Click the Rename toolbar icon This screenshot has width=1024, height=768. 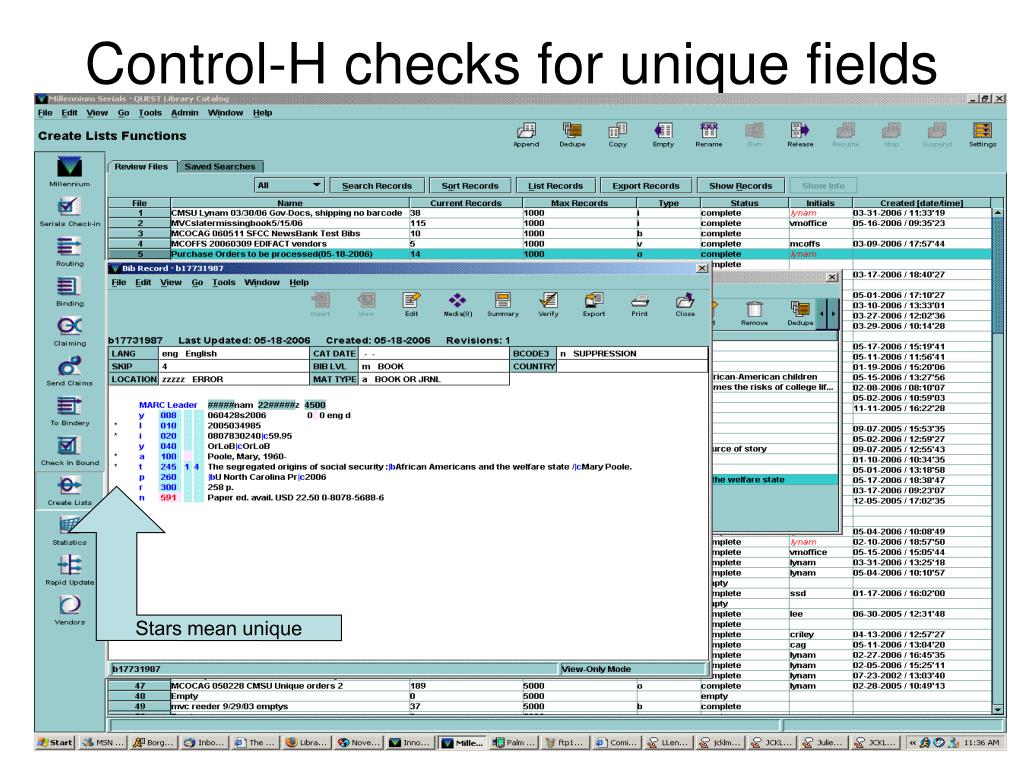pos(709,135)
